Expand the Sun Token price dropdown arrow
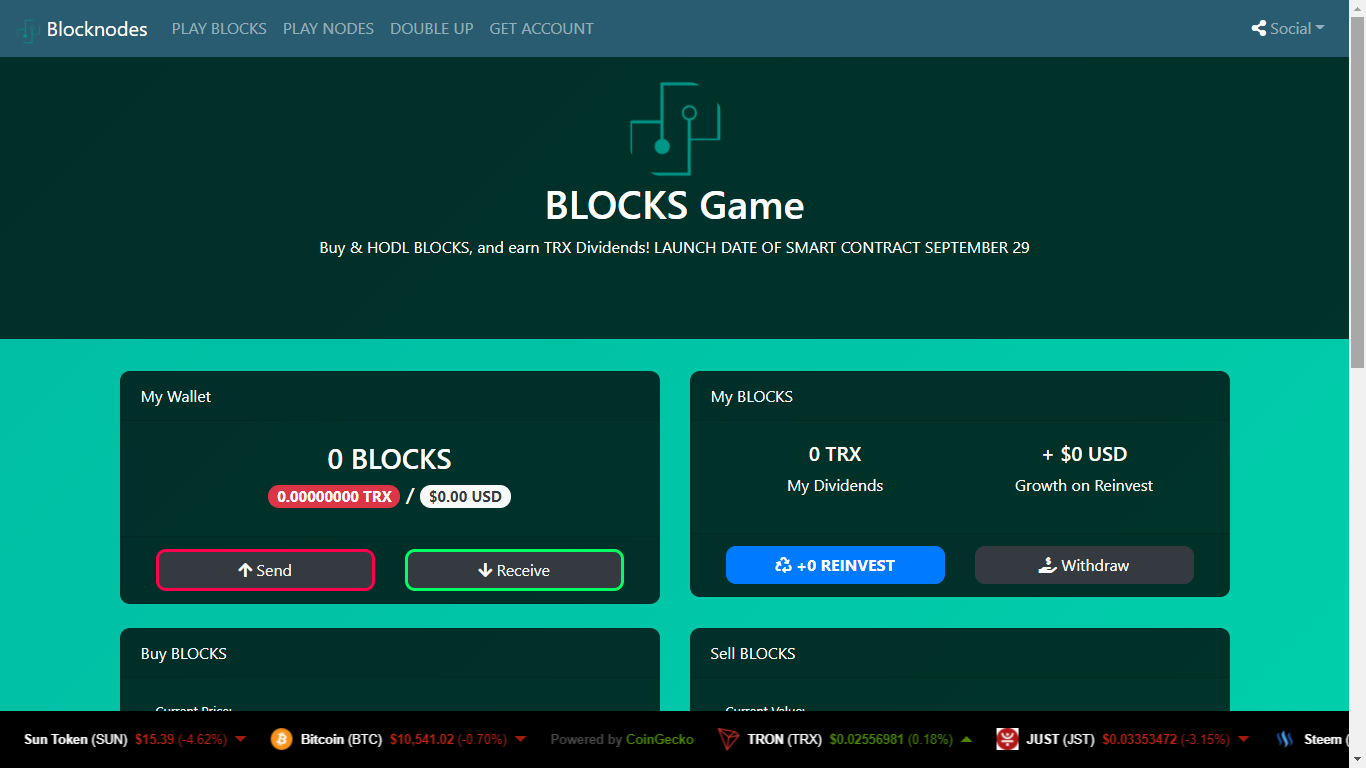The height and width of the screenshot is (768, 1366). click(x=240, y=739)
